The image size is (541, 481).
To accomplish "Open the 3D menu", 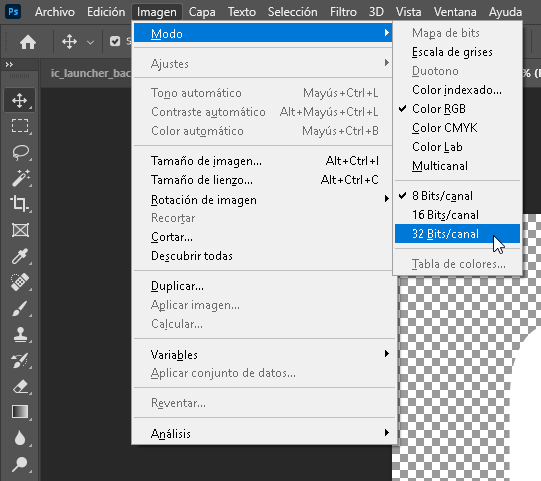I will [x=376, y=12].
